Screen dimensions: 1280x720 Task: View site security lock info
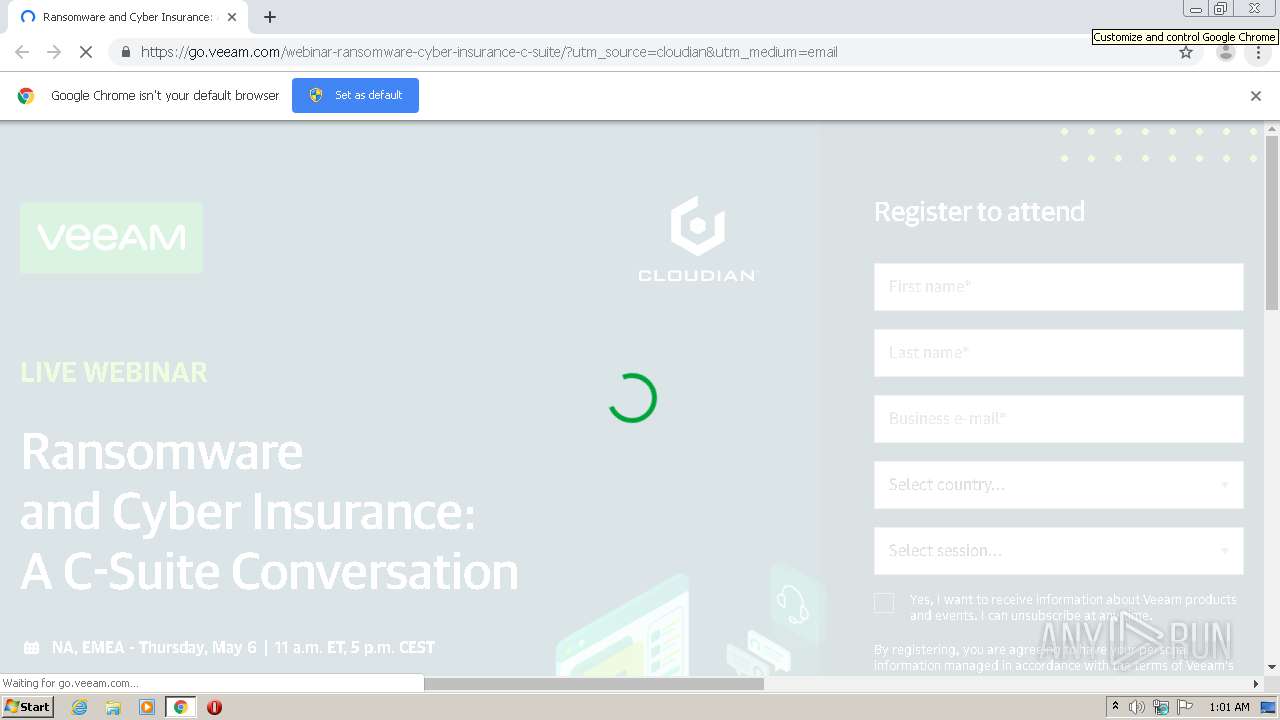pos(125,52)
